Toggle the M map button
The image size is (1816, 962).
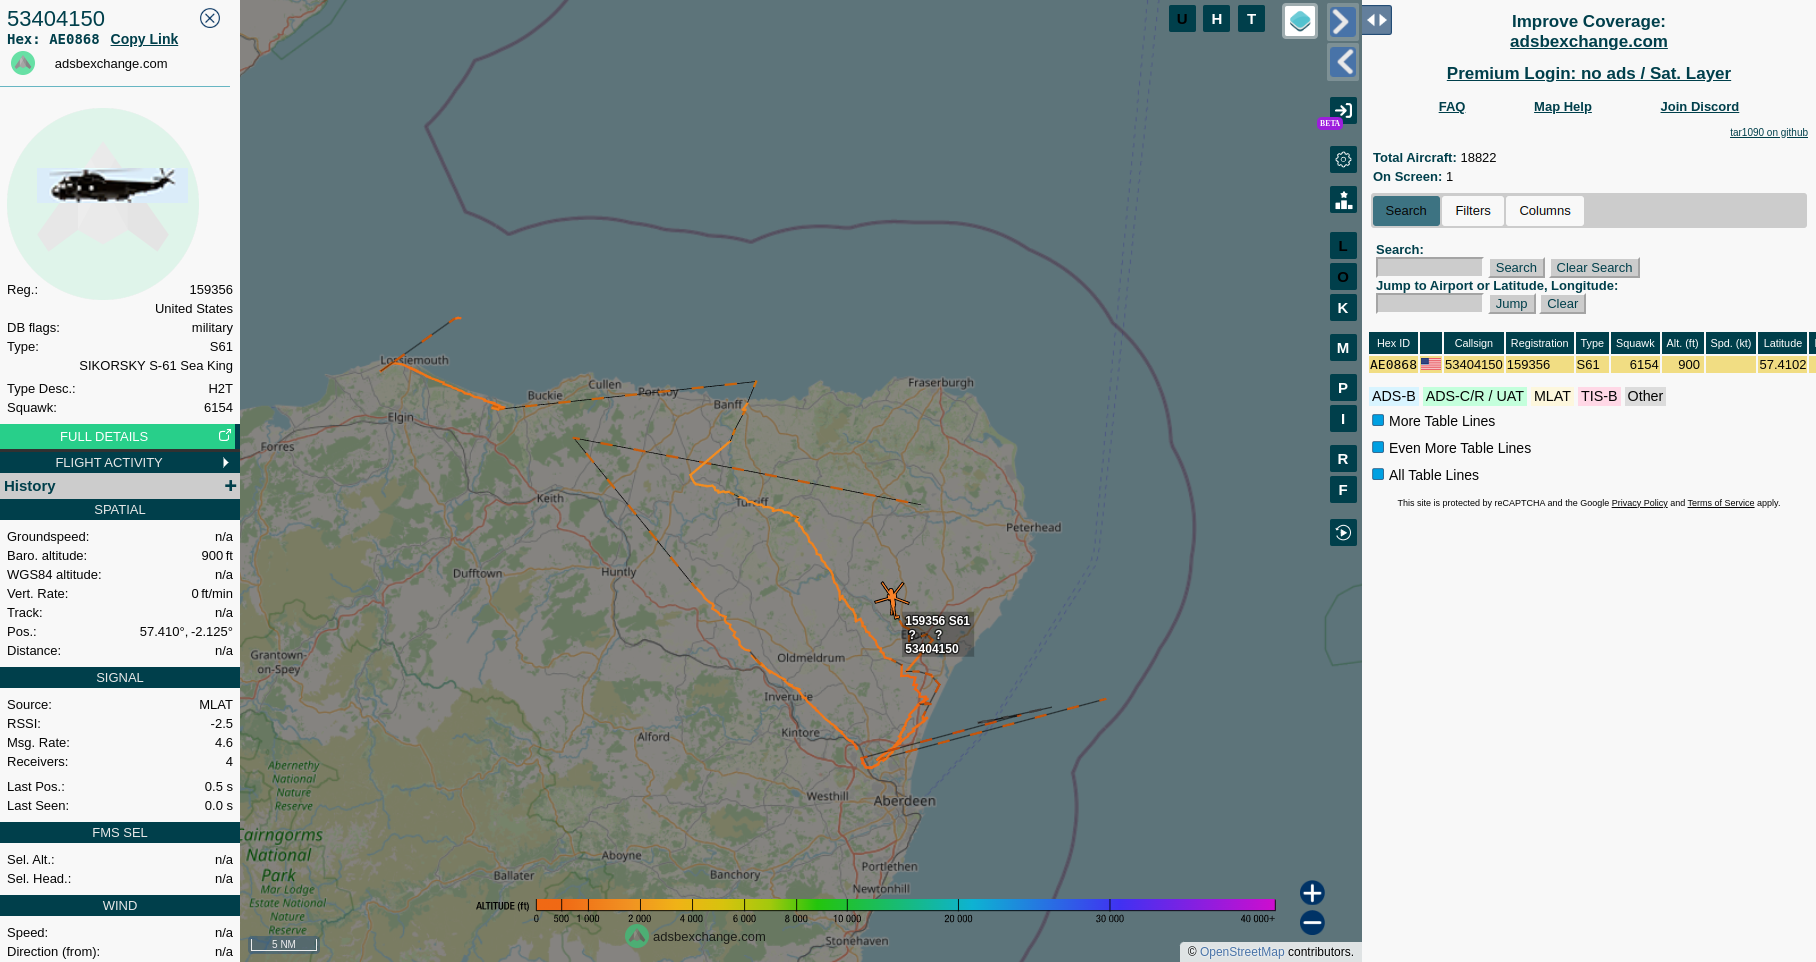1343,348
